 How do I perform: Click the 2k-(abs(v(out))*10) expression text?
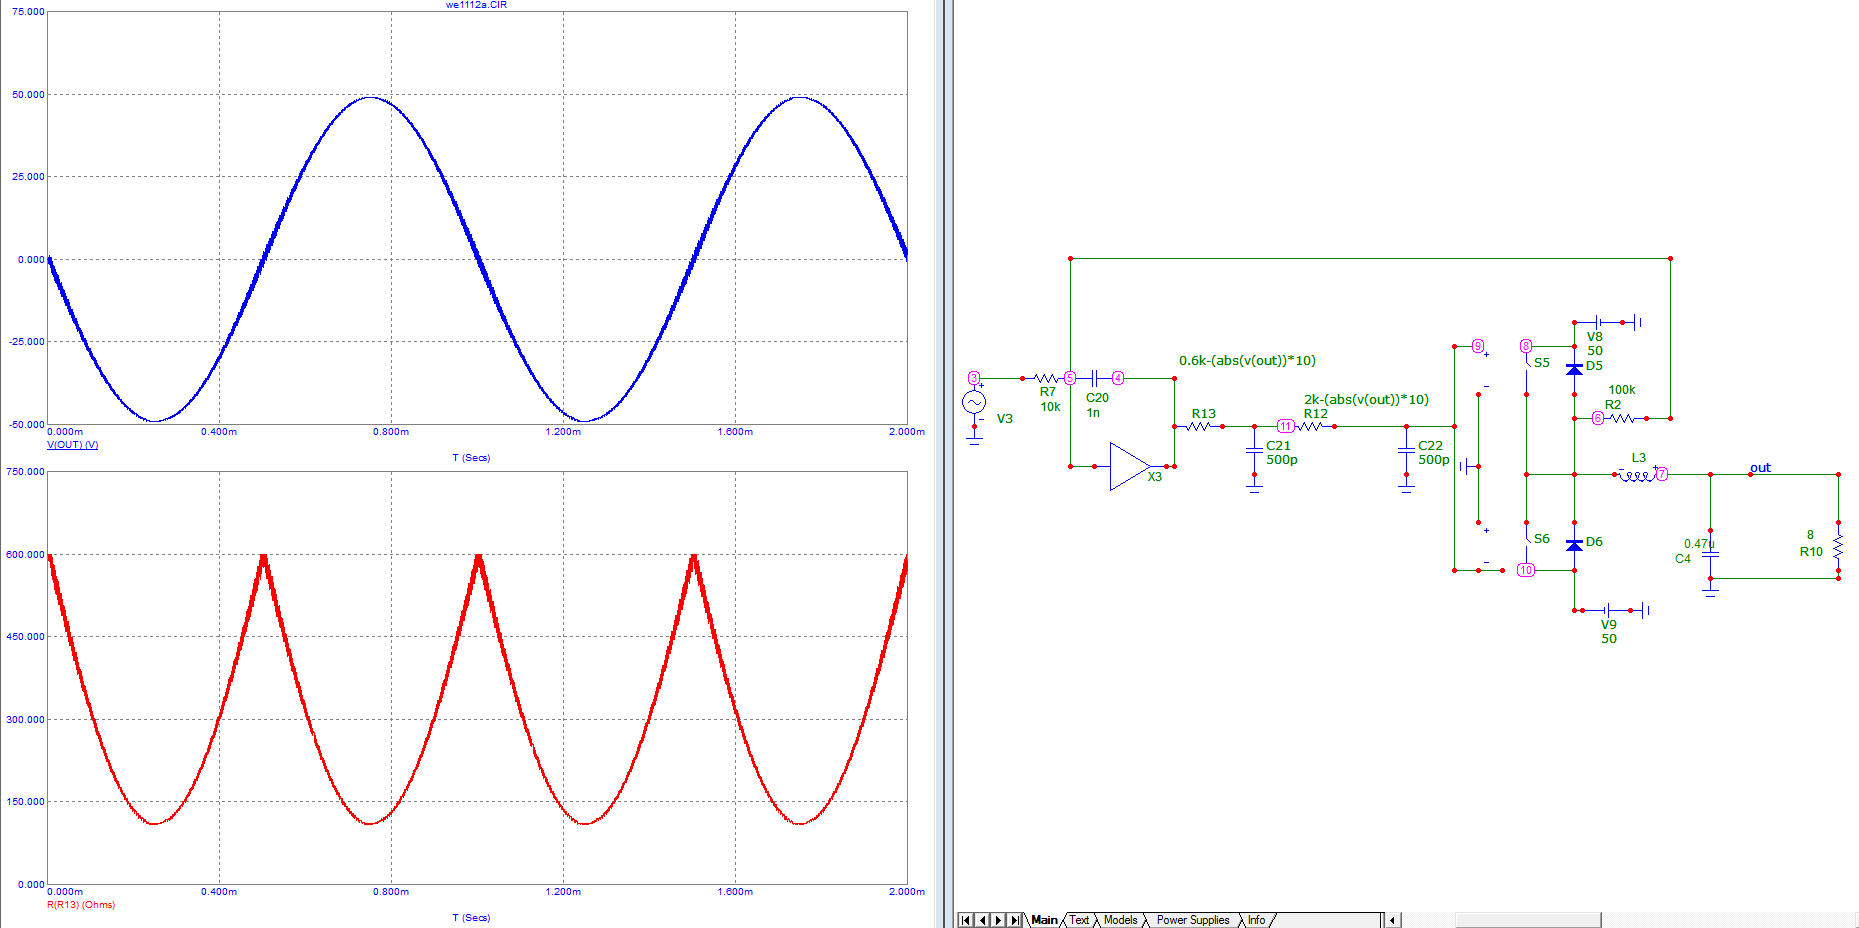tap(1366, 399)
